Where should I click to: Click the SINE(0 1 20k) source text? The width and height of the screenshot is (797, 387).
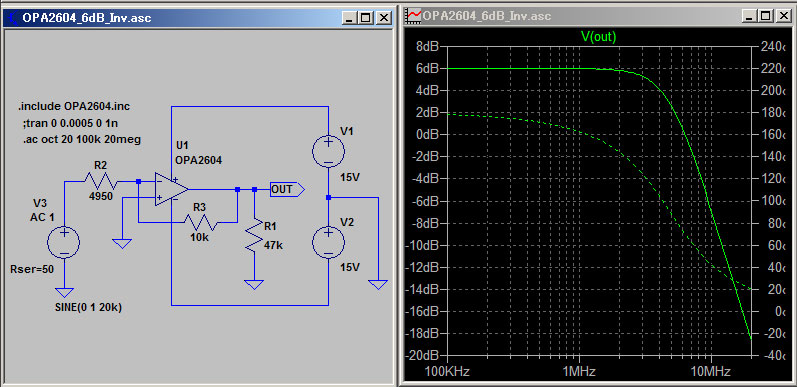pyautogui.click(x=87, y=307)
